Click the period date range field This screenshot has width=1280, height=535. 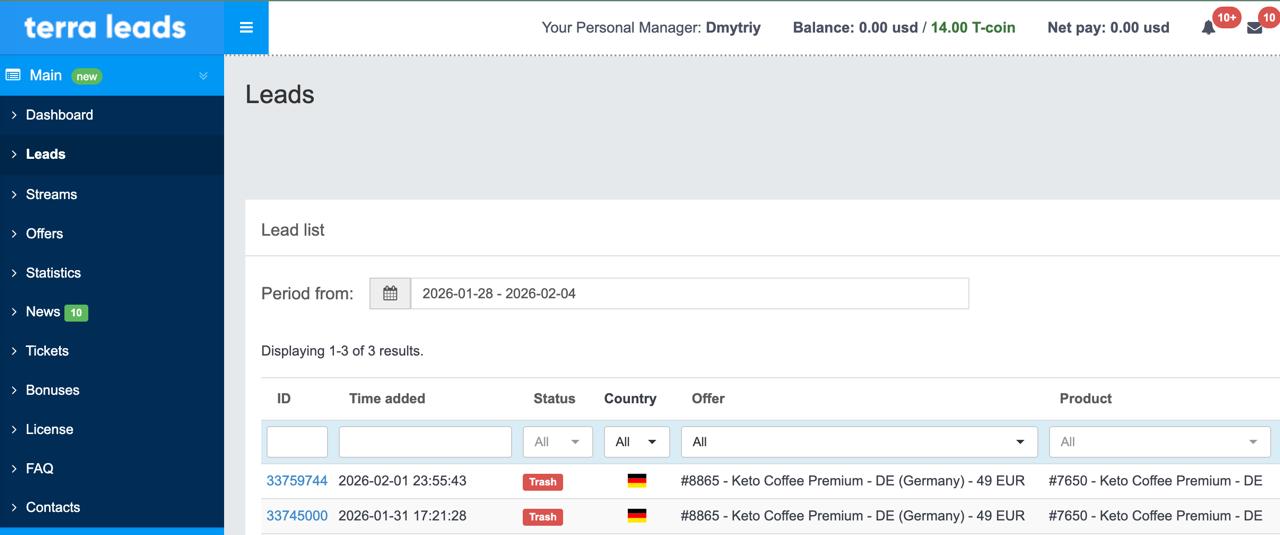click(689, 293)
